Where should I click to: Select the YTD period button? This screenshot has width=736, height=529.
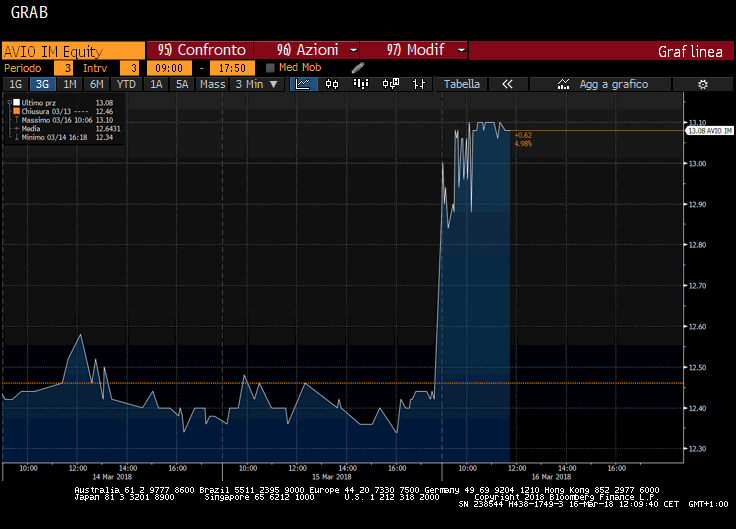pos(126,85)
